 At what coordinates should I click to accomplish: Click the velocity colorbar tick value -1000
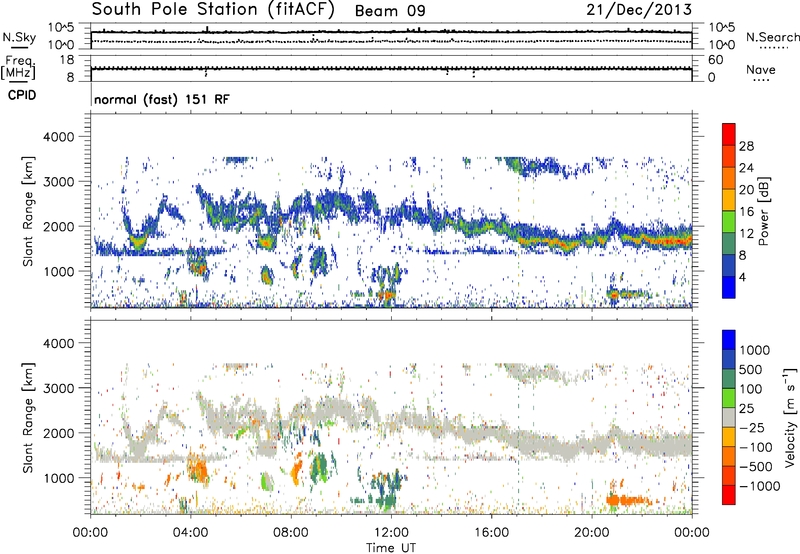[760, 486]
